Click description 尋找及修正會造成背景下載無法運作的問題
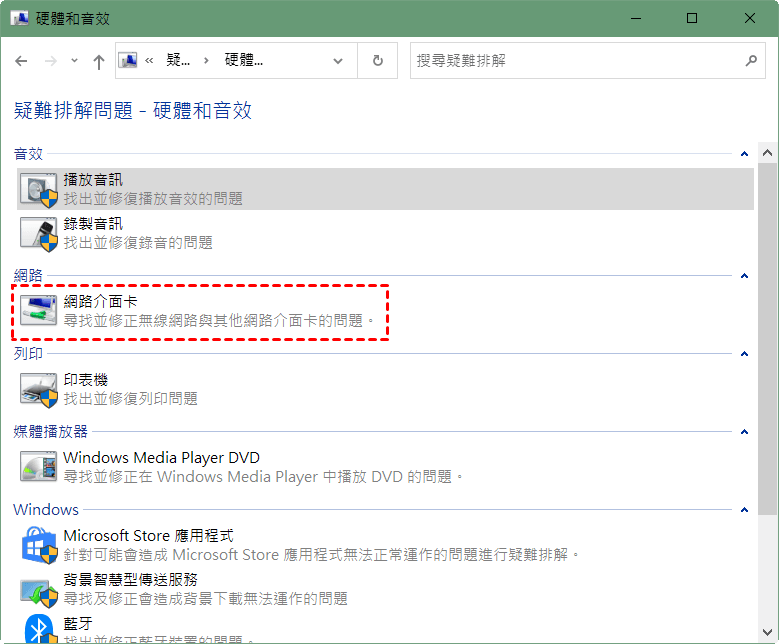This screenshot has width=779, height=644. click(x=205, y=599)
